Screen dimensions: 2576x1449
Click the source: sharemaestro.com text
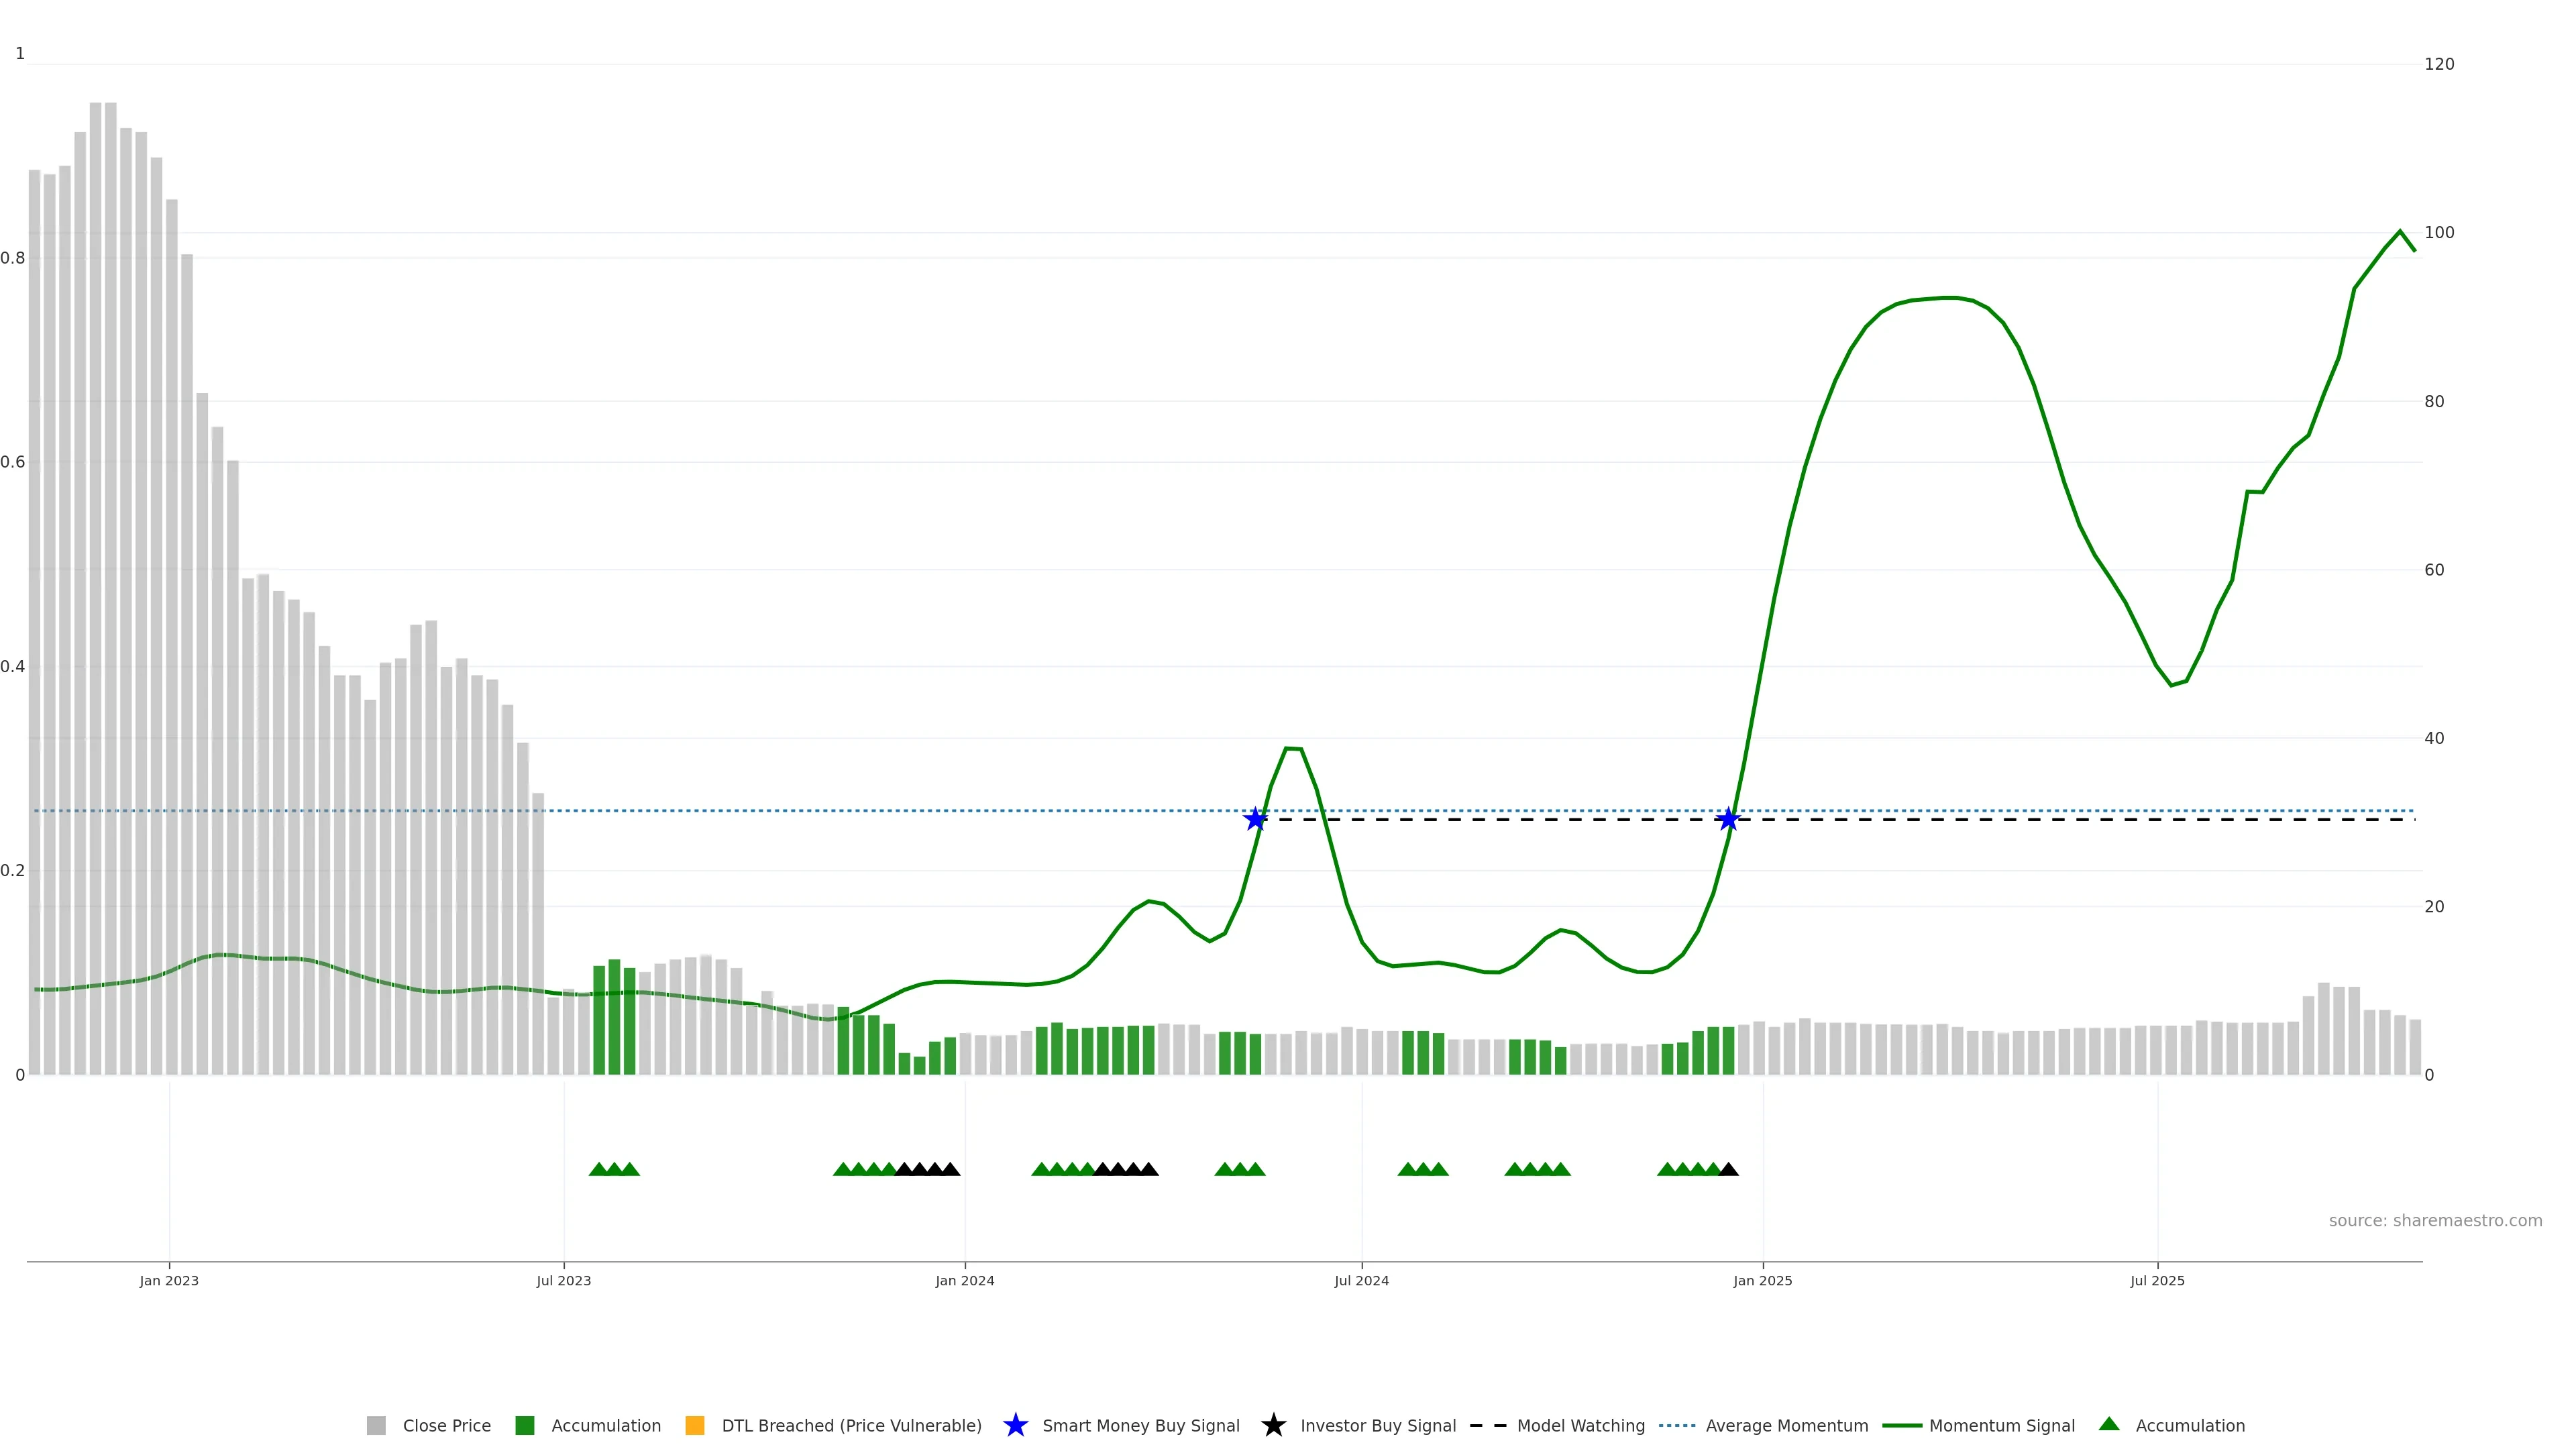pos(2435,1221)
